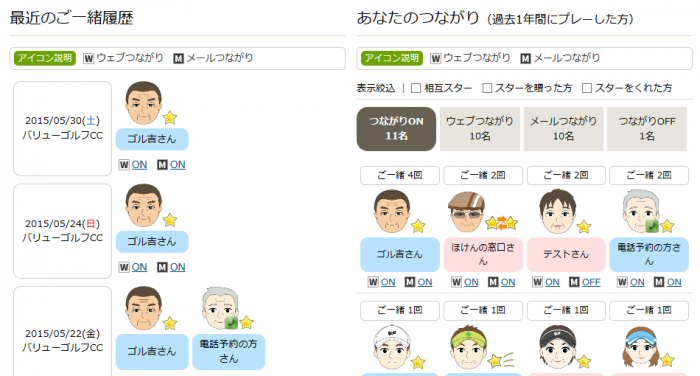Image resolution: width=700 pixels, height=376 pixels.
Task: Click the mutual star icon beside ほけんの窓口さん's avatar
Action: coord(501,222)
